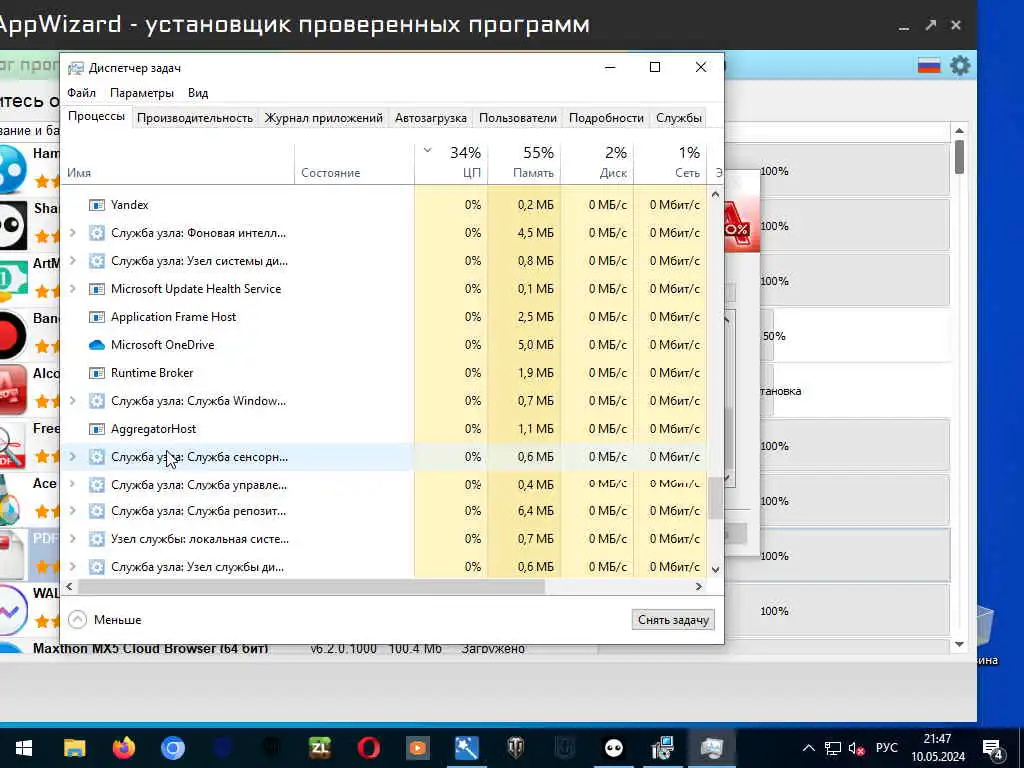Launch Opera browser from the taskbar
Screen dimensions: 1024x768
pos(369,748)
